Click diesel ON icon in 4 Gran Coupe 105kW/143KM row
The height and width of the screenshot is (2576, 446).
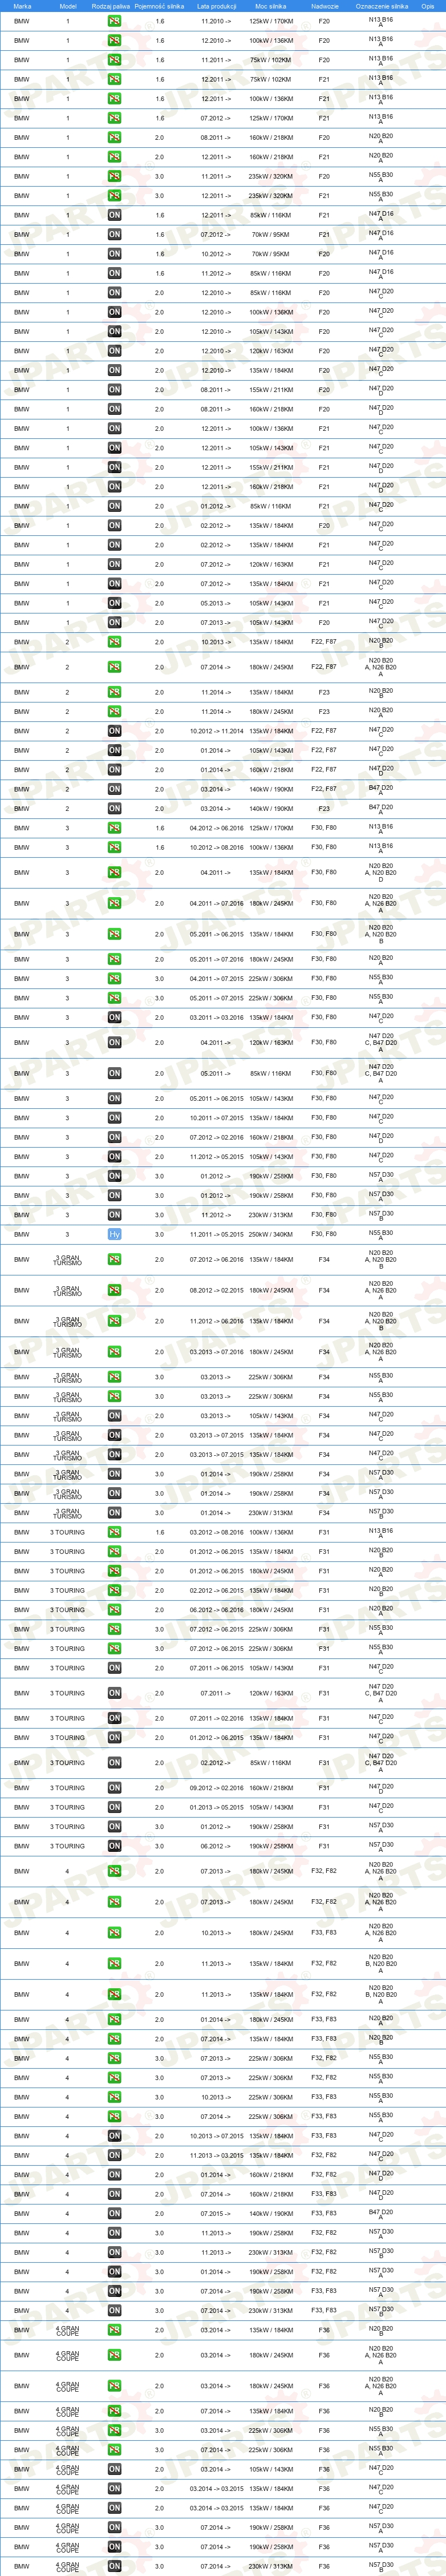point(114,2469)
